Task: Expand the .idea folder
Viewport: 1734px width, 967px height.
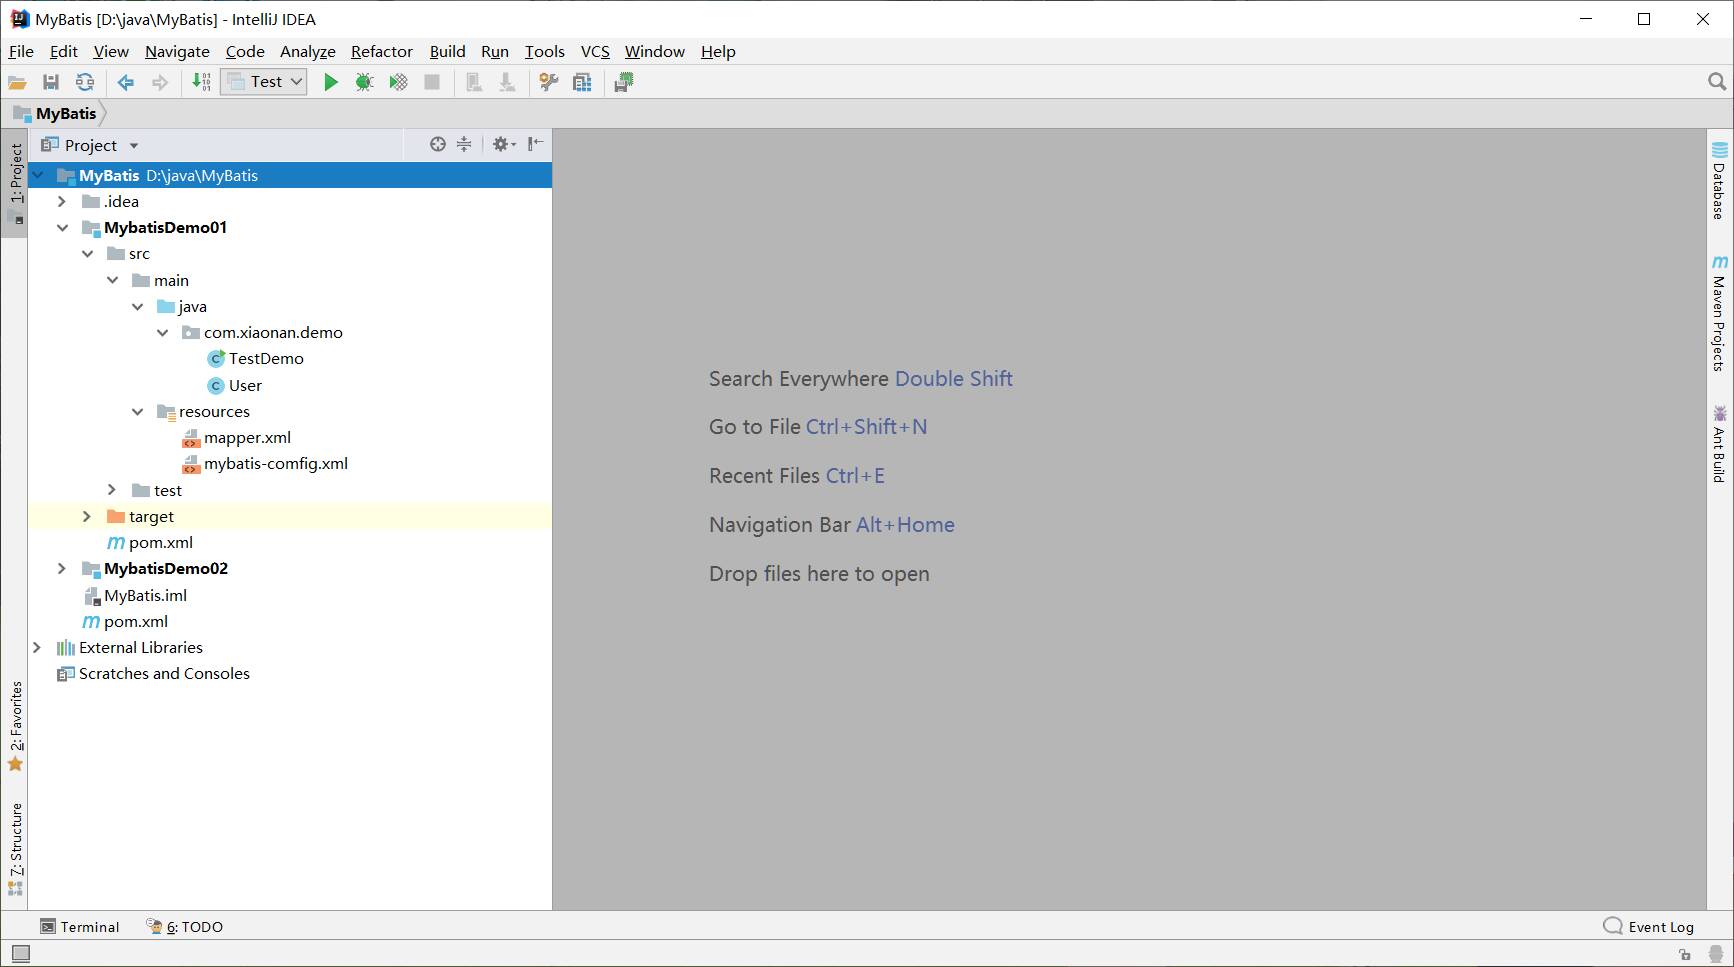Action: click(62, 202)
